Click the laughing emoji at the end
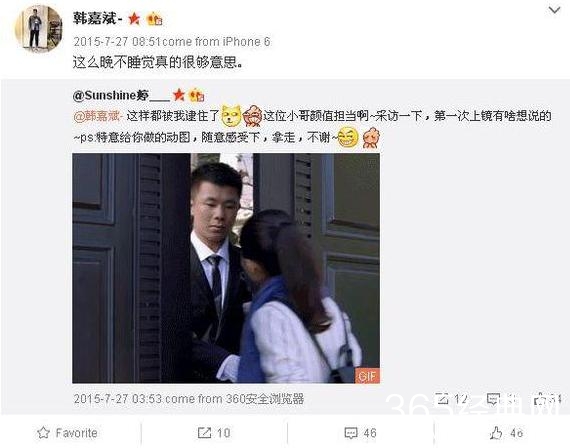The height and width of the screenshot is (448, 570). pos(348,137)
